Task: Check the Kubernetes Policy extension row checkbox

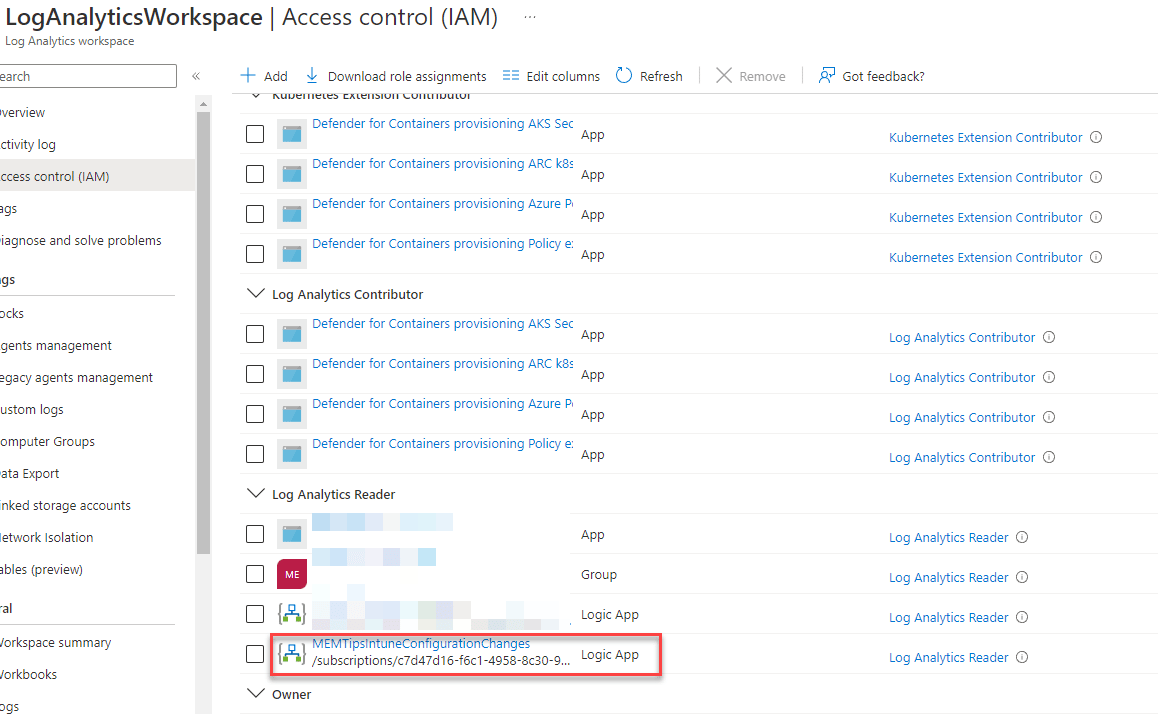Action: point(255,254)
